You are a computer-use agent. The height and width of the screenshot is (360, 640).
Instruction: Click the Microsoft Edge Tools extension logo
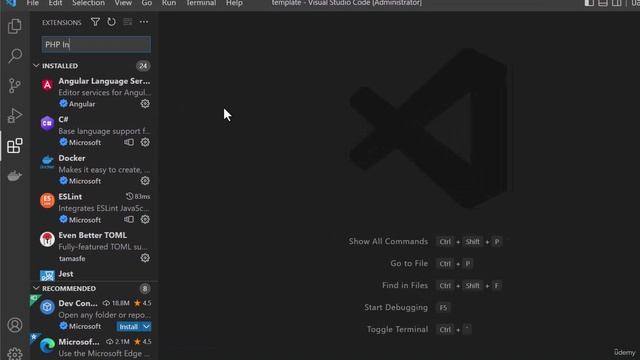click(x=47, y=346)
